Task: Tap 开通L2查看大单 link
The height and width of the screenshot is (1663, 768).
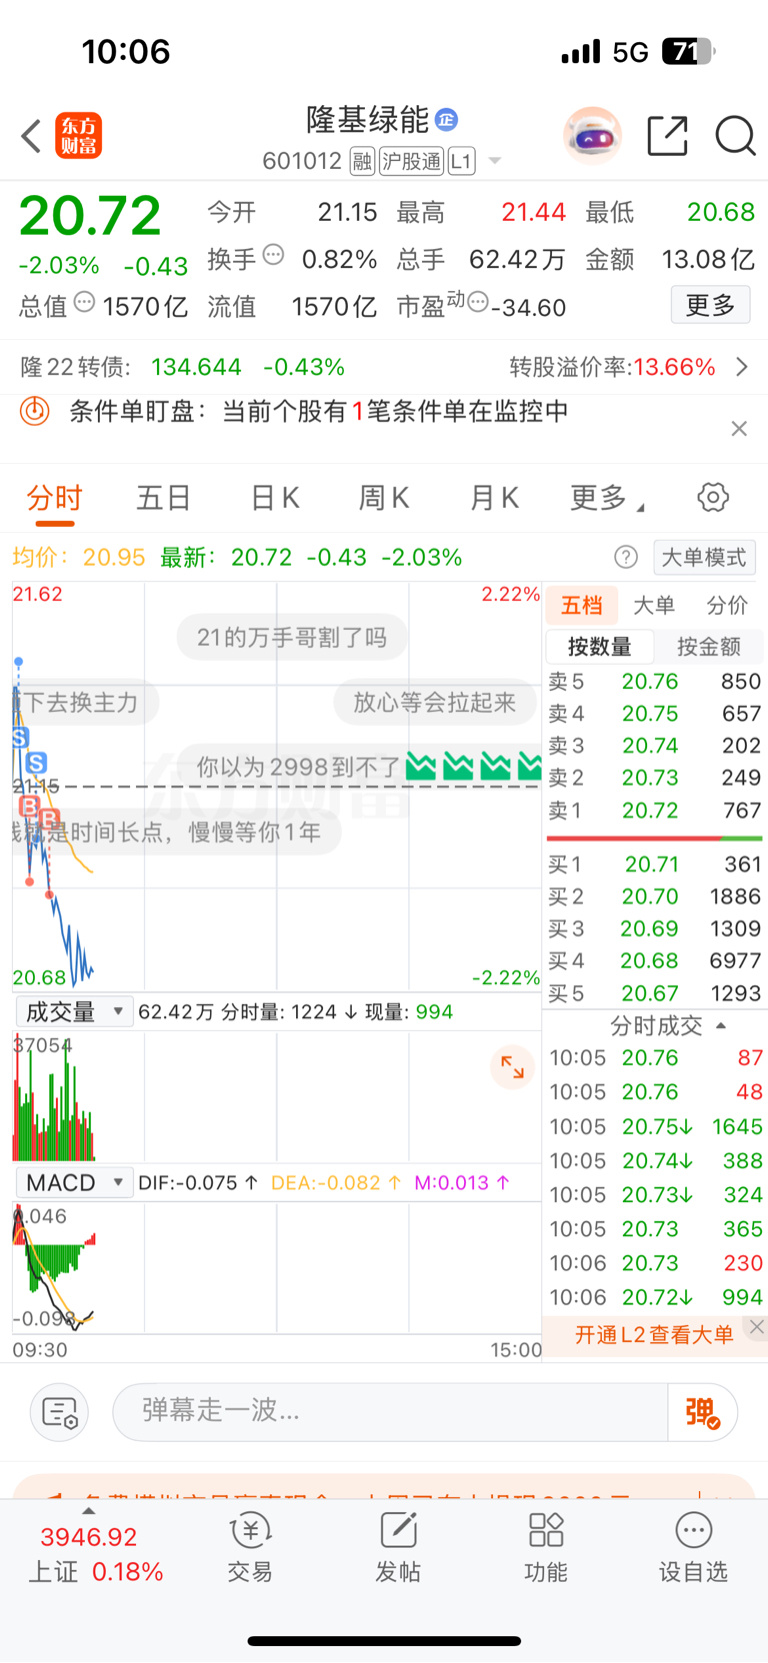Action: click(x=654, y=1335)
